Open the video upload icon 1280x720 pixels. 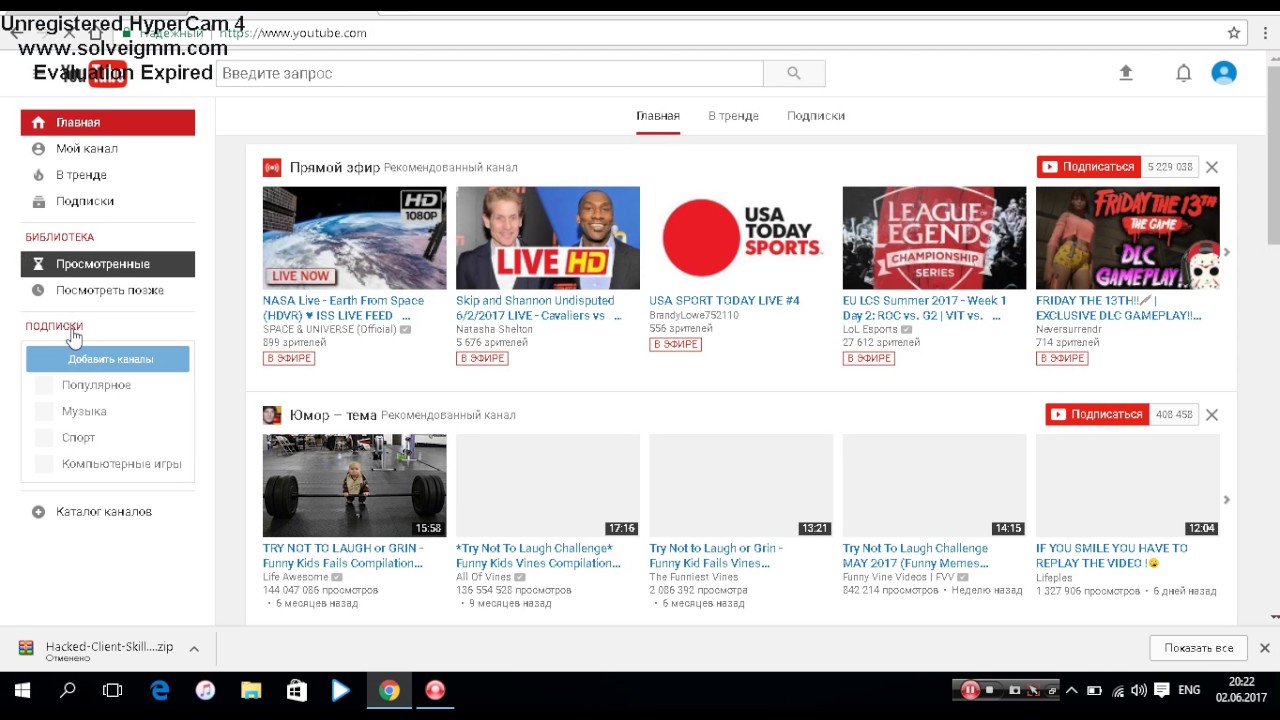[1126, 73]
